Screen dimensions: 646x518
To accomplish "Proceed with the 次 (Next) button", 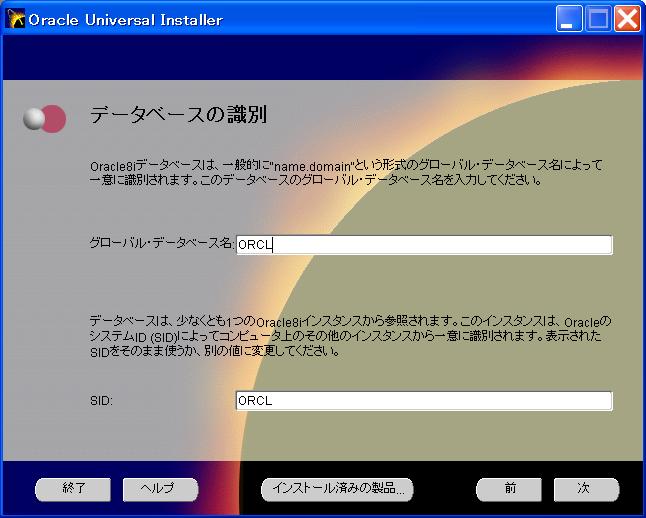I will (586, 489).
